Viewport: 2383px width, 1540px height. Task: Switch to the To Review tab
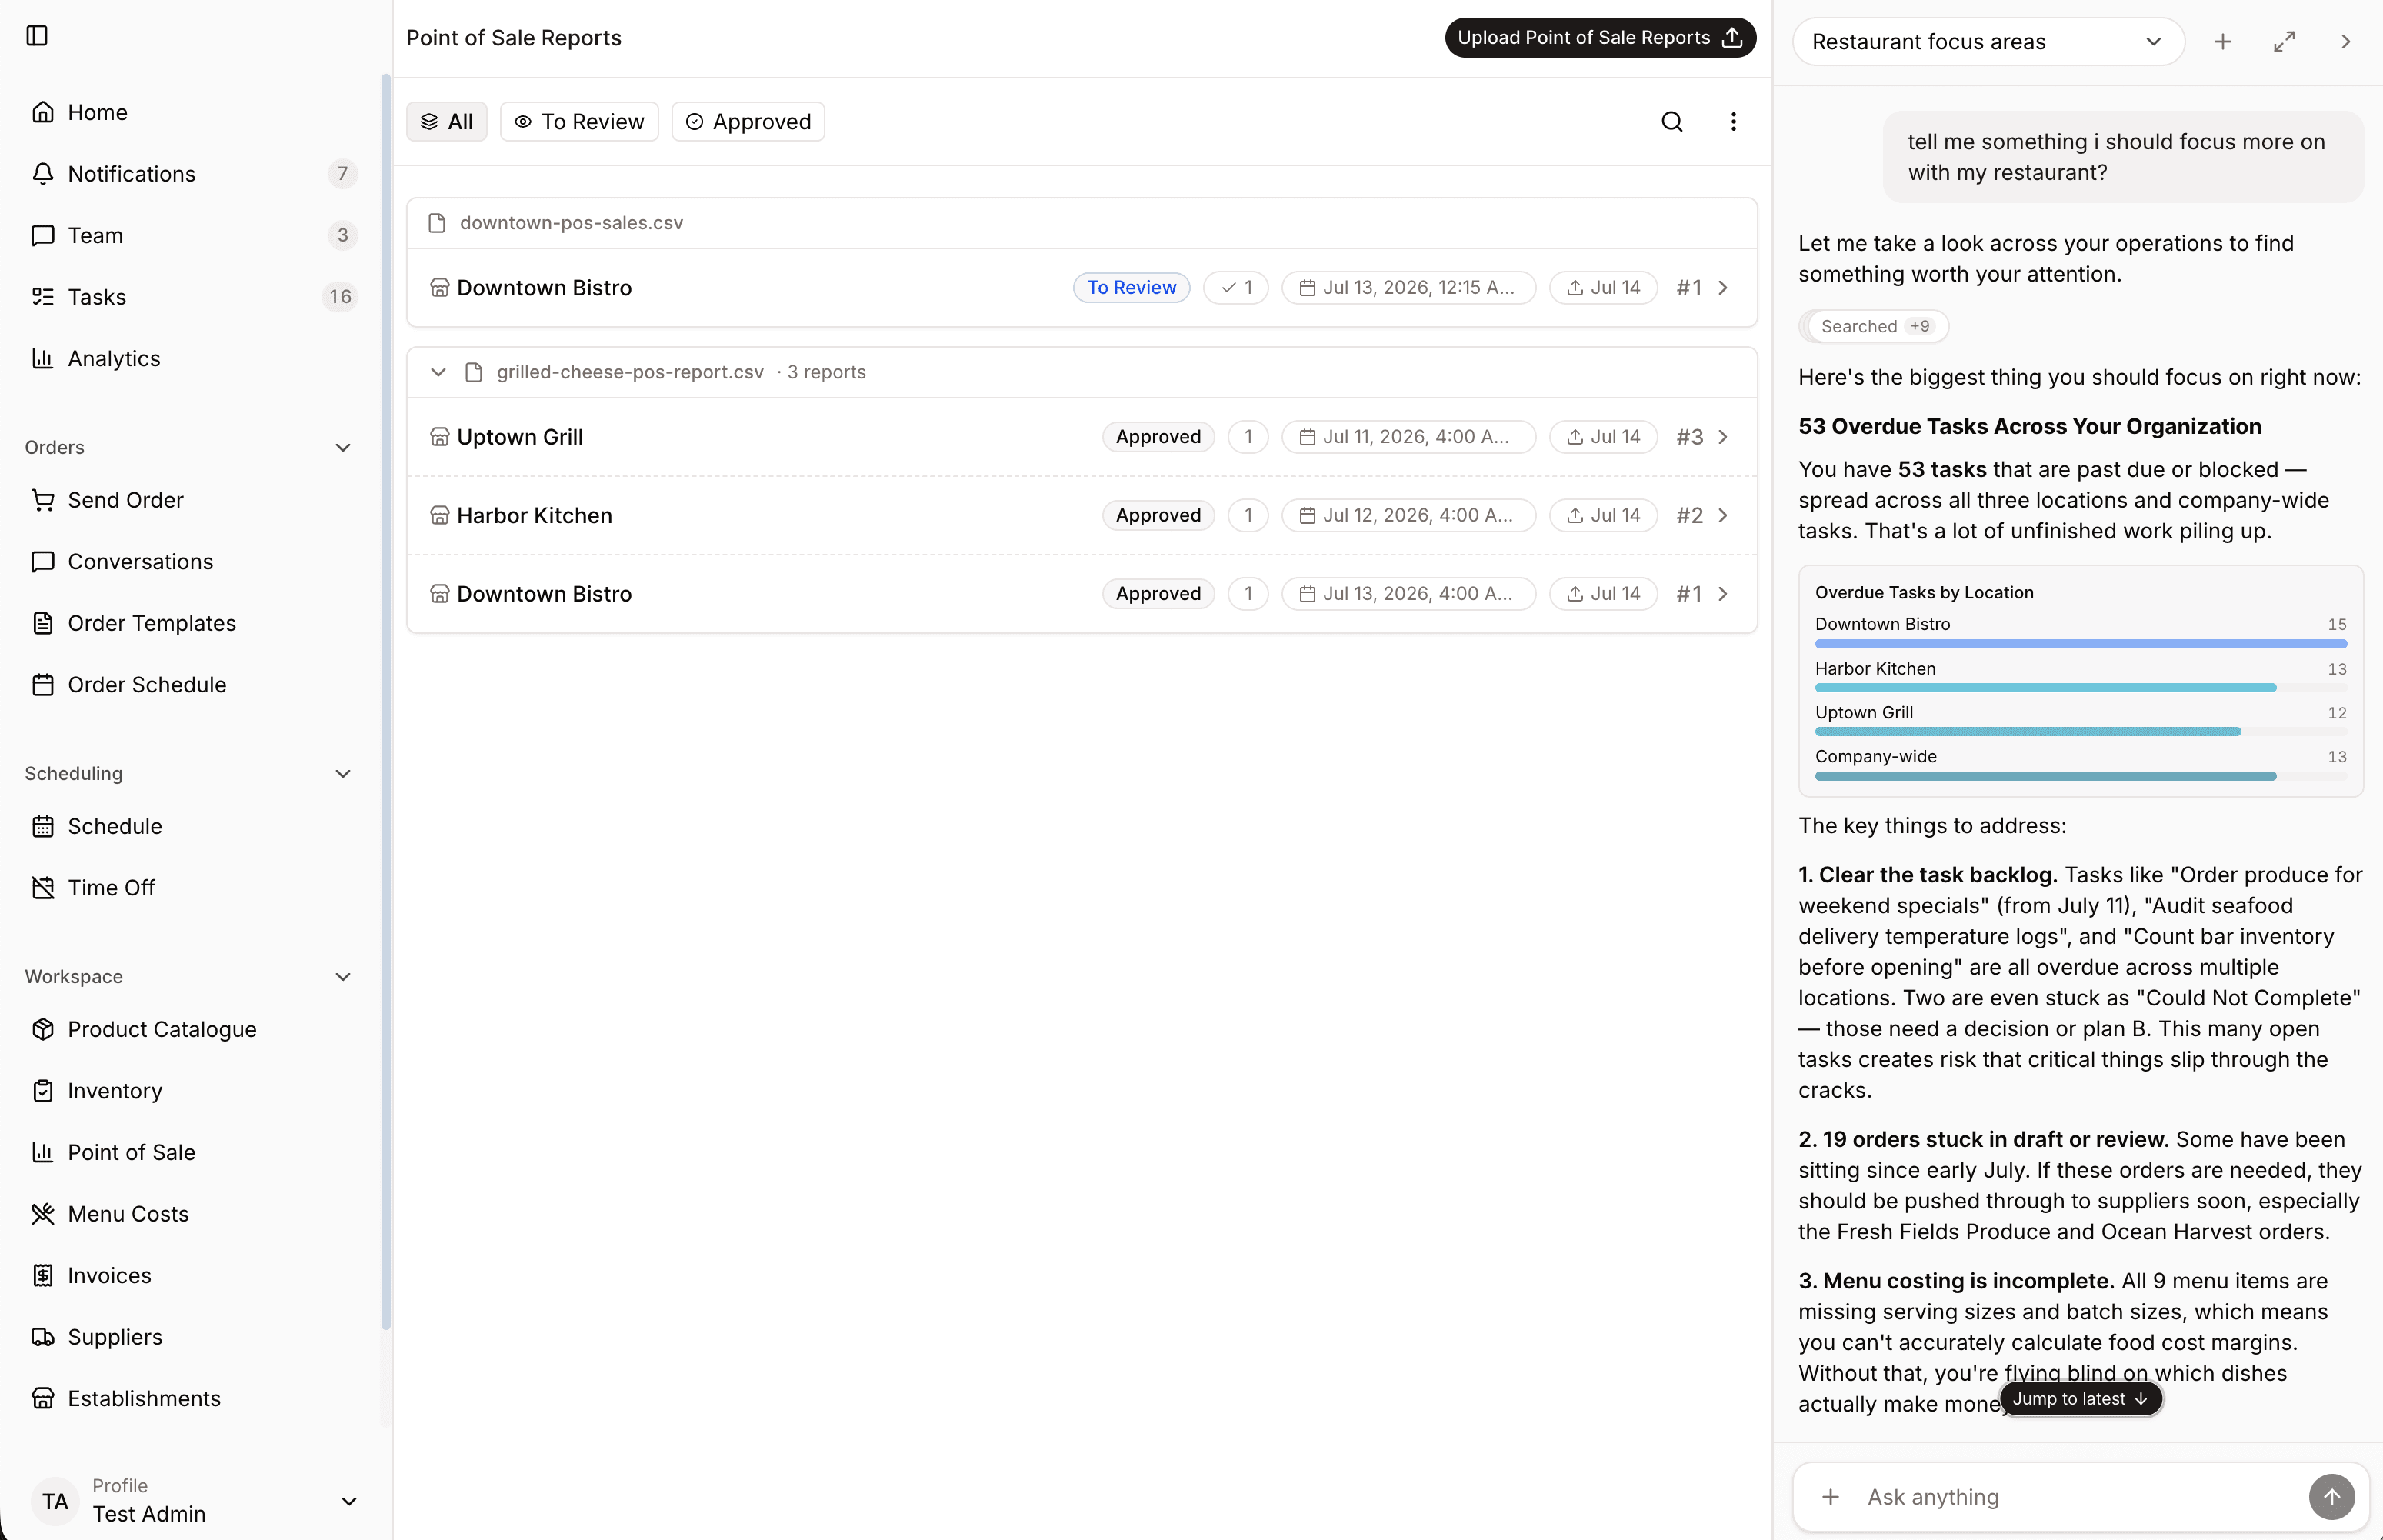tap(579, 122)
